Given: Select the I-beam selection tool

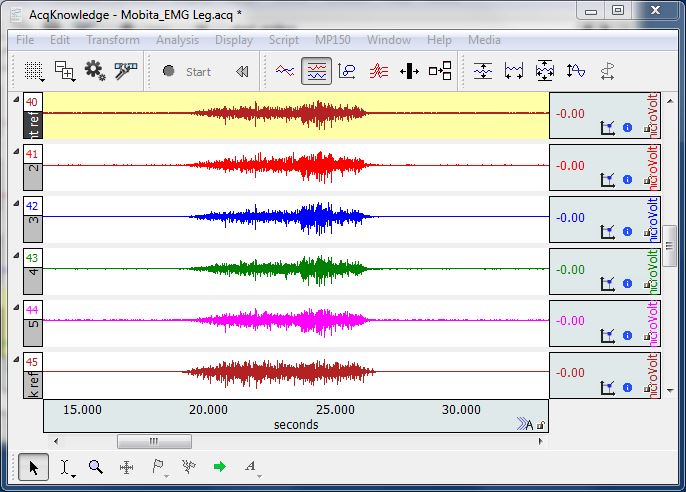Looking at the screenshot, I should point(65,466).
